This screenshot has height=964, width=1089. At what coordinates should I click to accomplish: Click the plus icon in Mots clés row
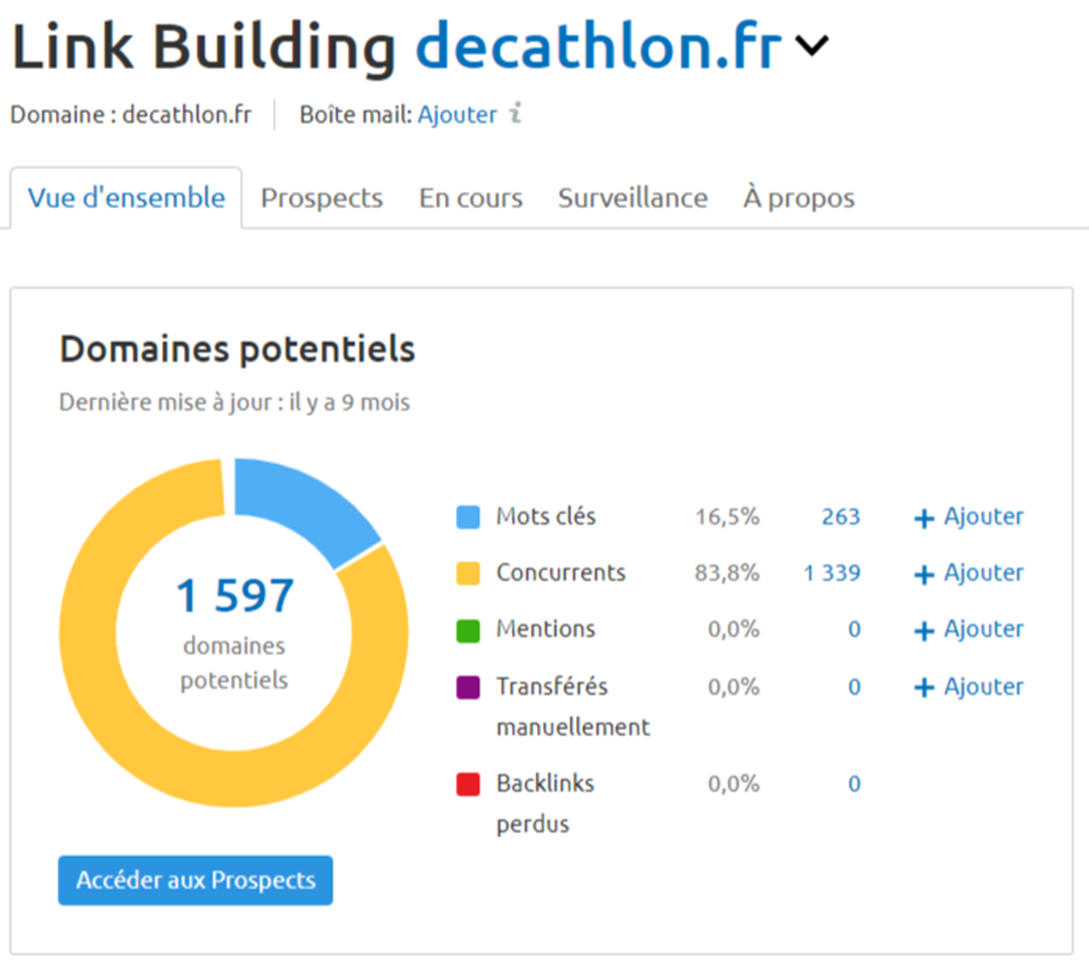[x=924, y=519]
